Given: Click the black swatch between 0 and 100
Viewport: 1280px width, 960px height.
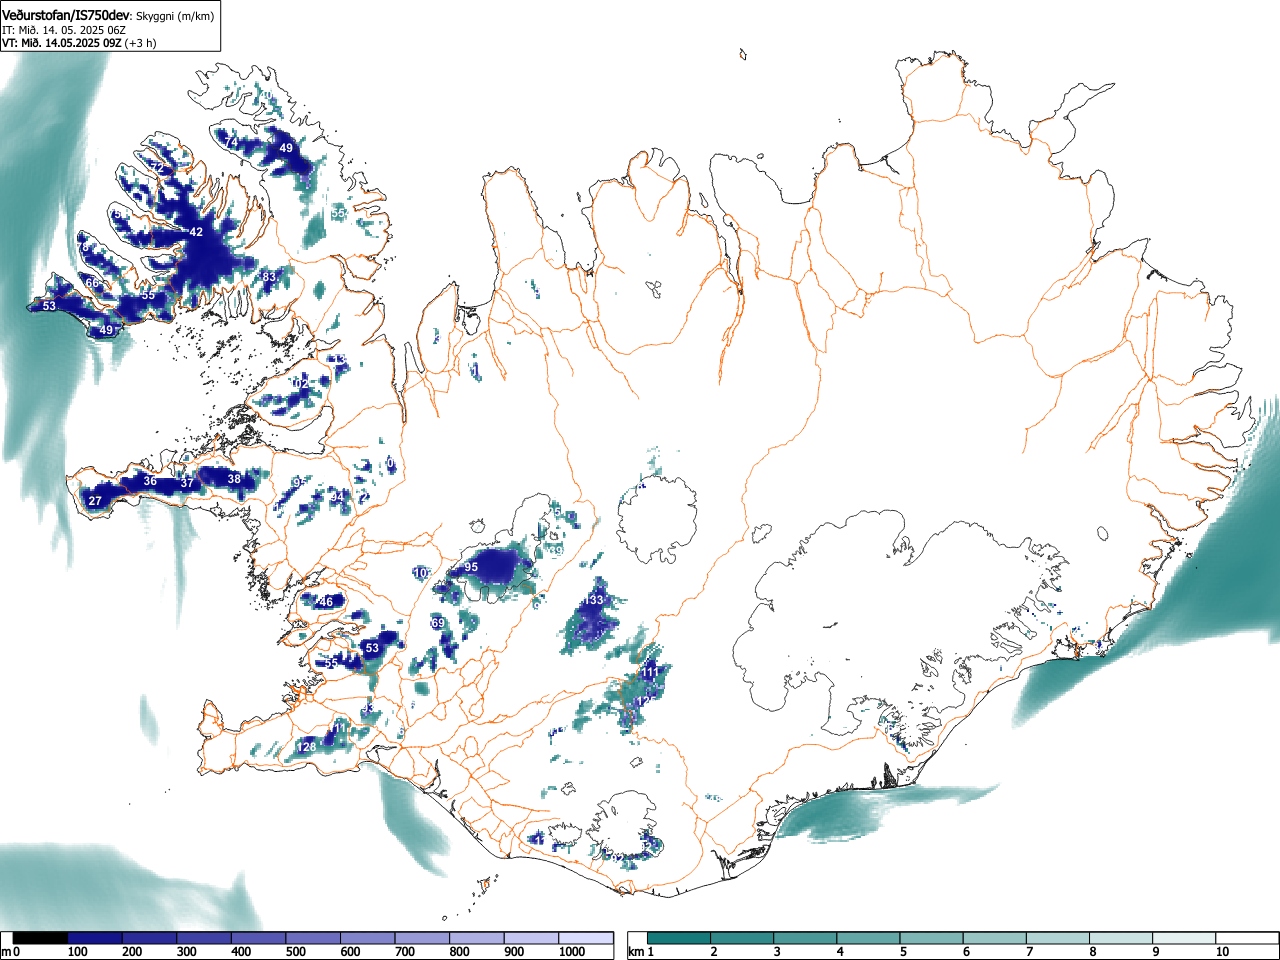Looking at the screenshot, I should click(40, 938).
